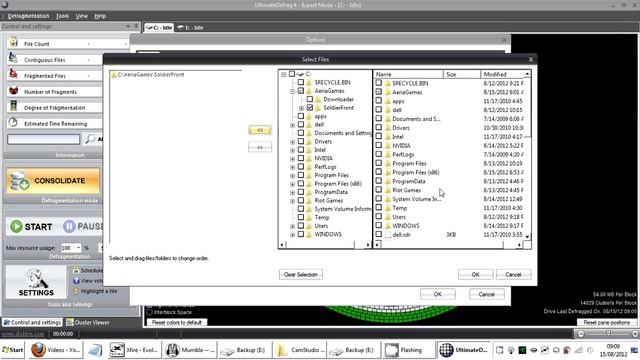The image size is (640, 360).
Task: Expand the dell folder tree node
Action: pos(293,125)
